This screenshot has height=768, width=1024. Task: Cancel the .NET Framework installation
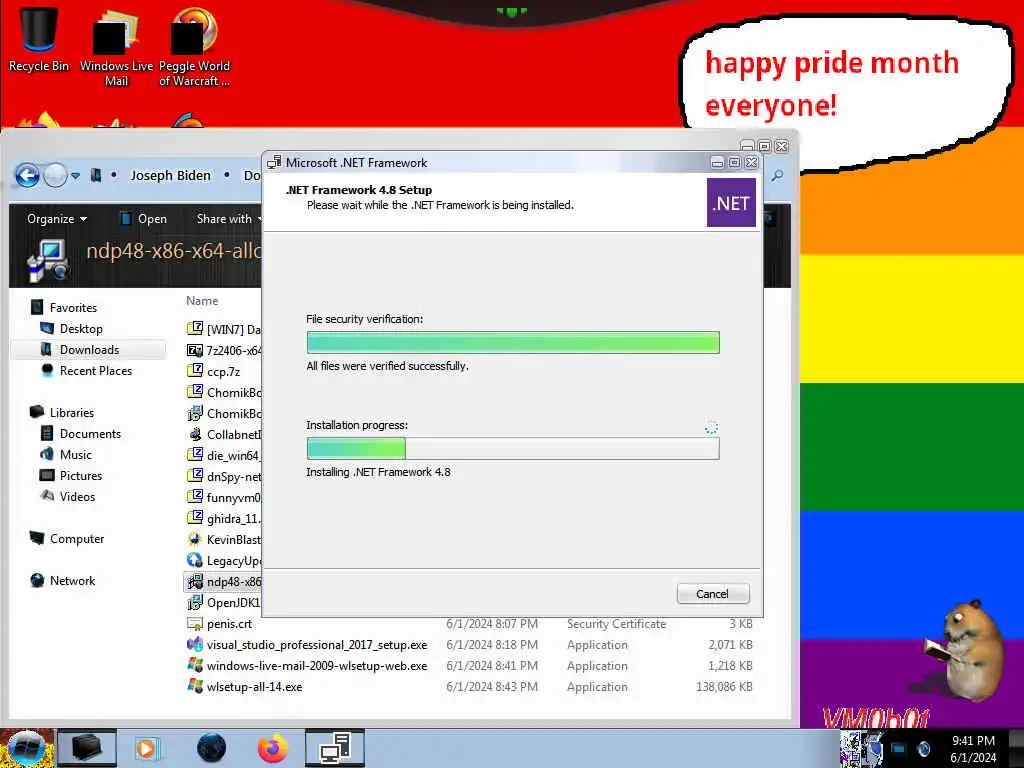pos(712,594)
